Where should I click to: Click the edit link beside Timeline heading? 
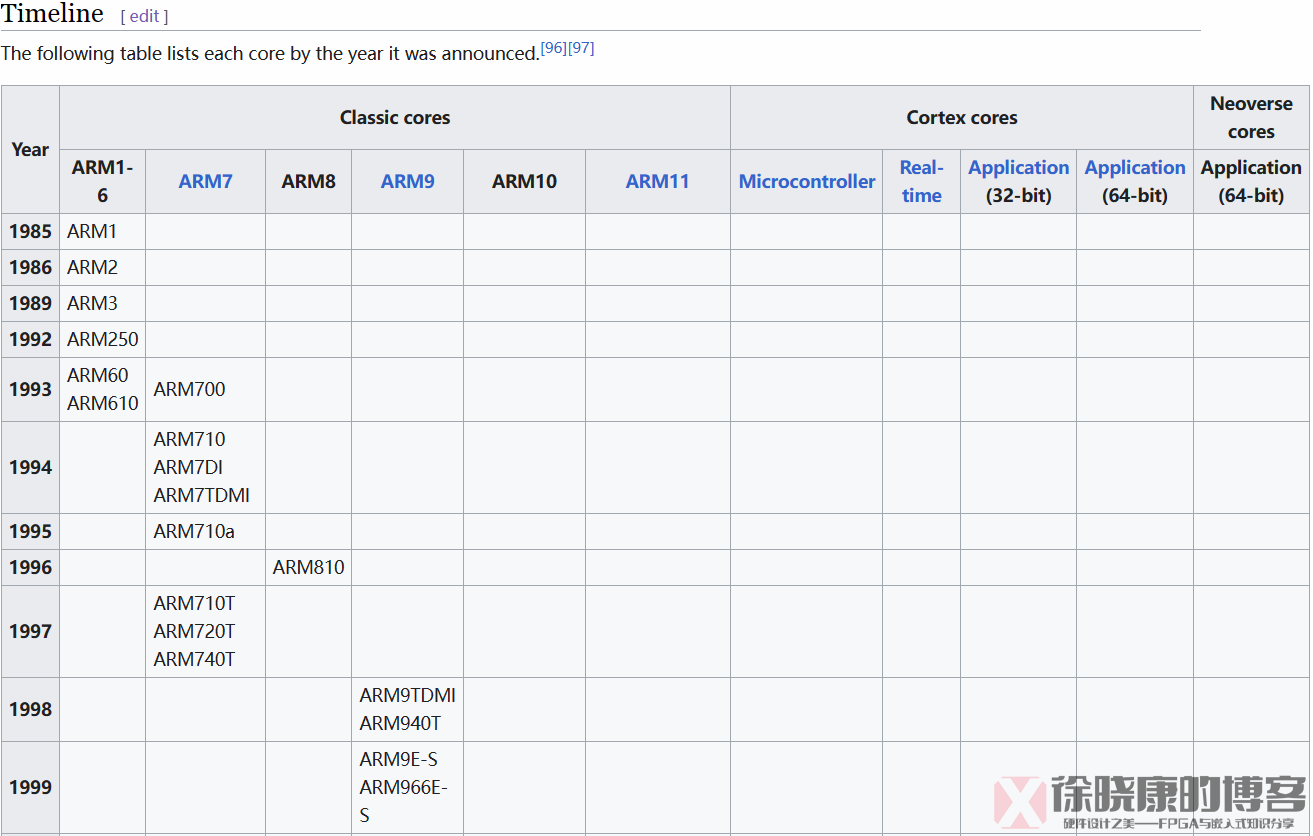tap(144, 16)
